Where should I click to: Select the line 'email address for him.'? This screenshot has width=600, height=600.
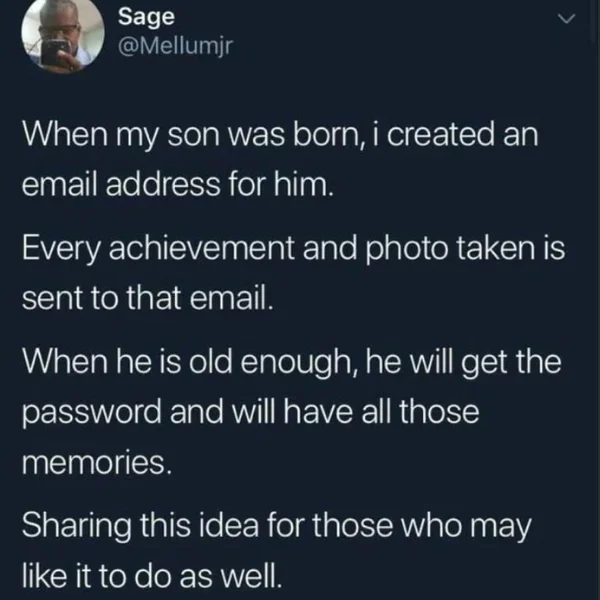(x=178, y=184)
